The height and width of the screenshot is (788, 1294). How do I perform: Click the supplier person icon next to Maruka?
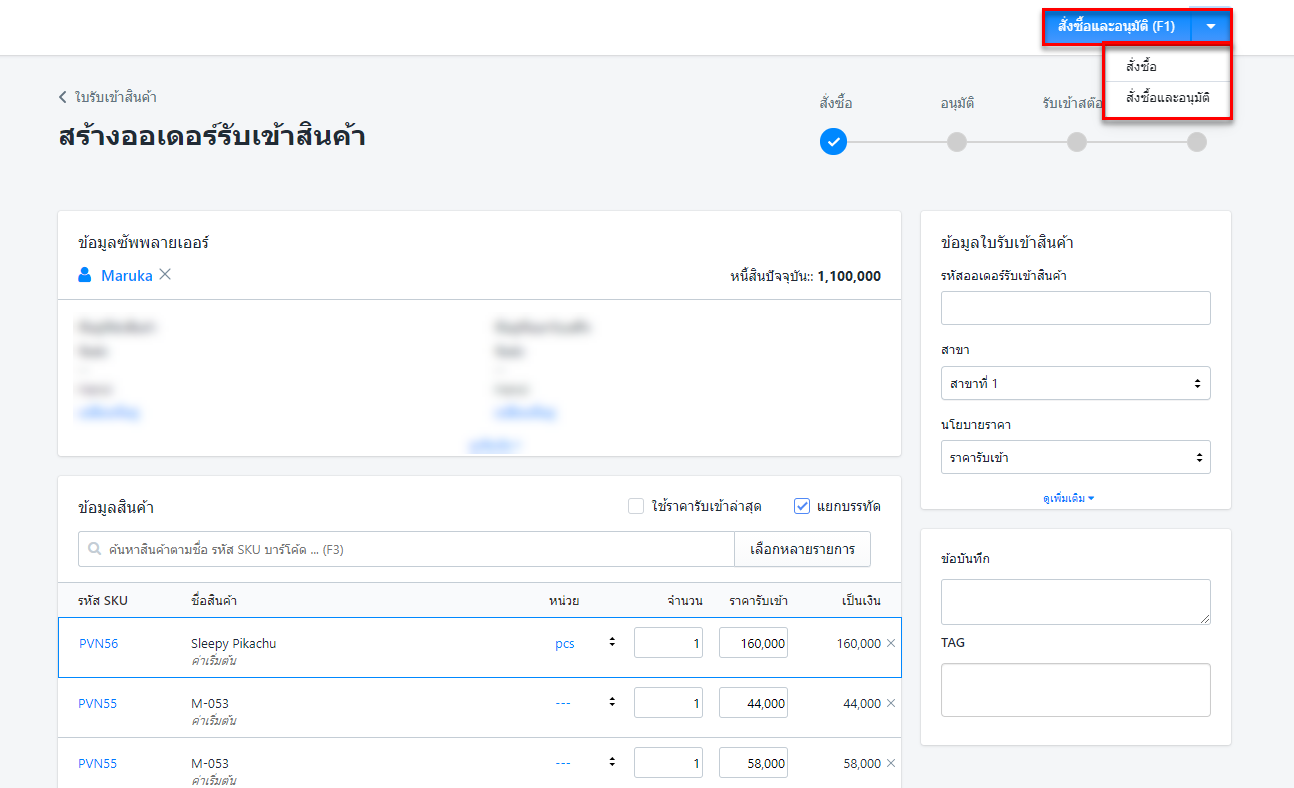tap(85, 275)
